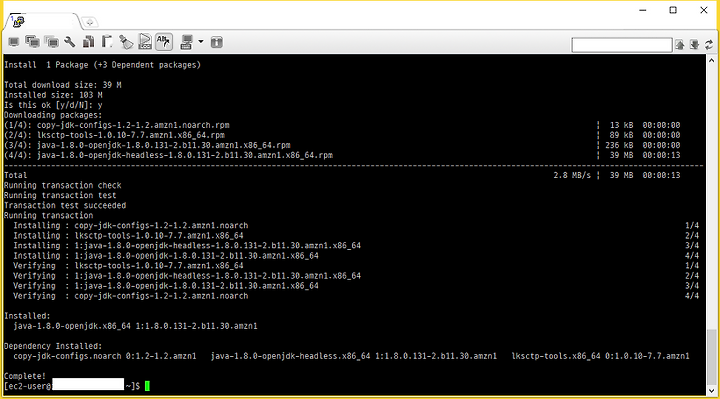Image resolution: width=720 pixels, height=399 pixels.
Task: Click the computer keyboard toolbar icon
Action: point(186,42)
